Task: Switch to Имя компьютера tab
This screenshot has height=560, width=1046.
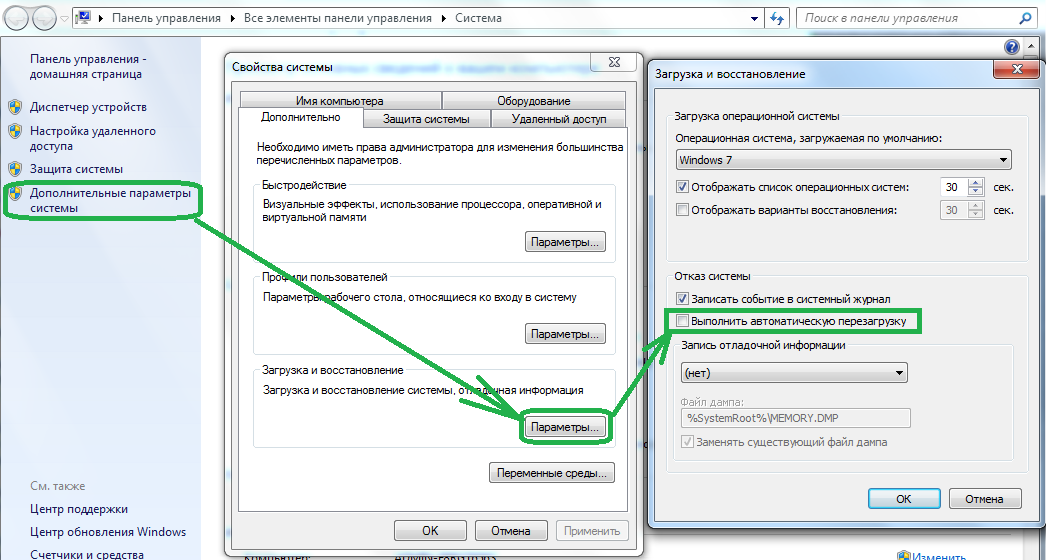Action: tap(340, 101)
